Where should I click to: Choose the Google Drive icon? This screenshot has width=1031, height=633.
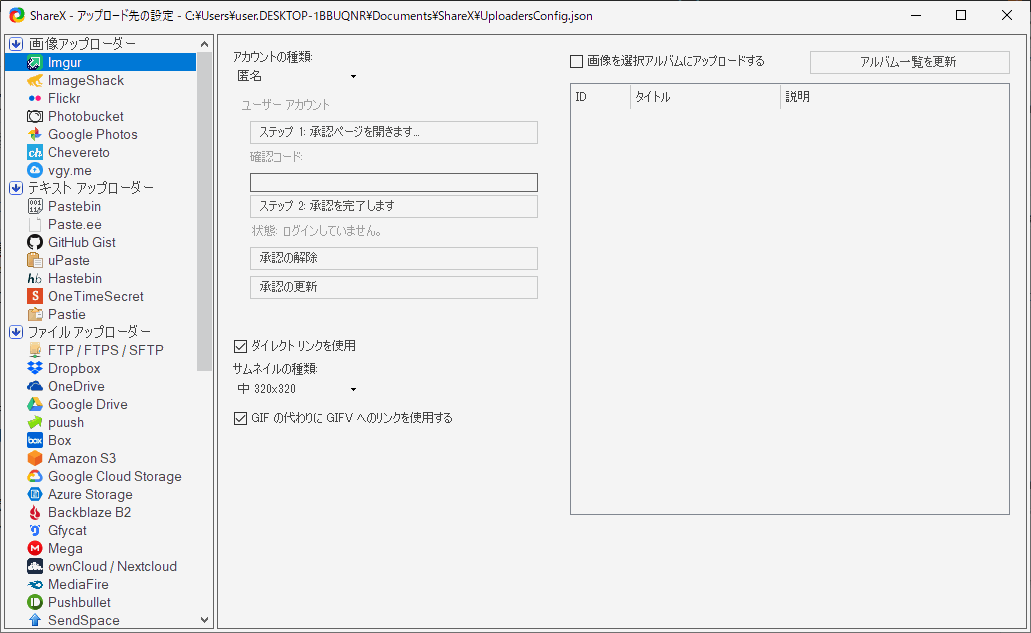pyautogui.click(x=35, y=404)
